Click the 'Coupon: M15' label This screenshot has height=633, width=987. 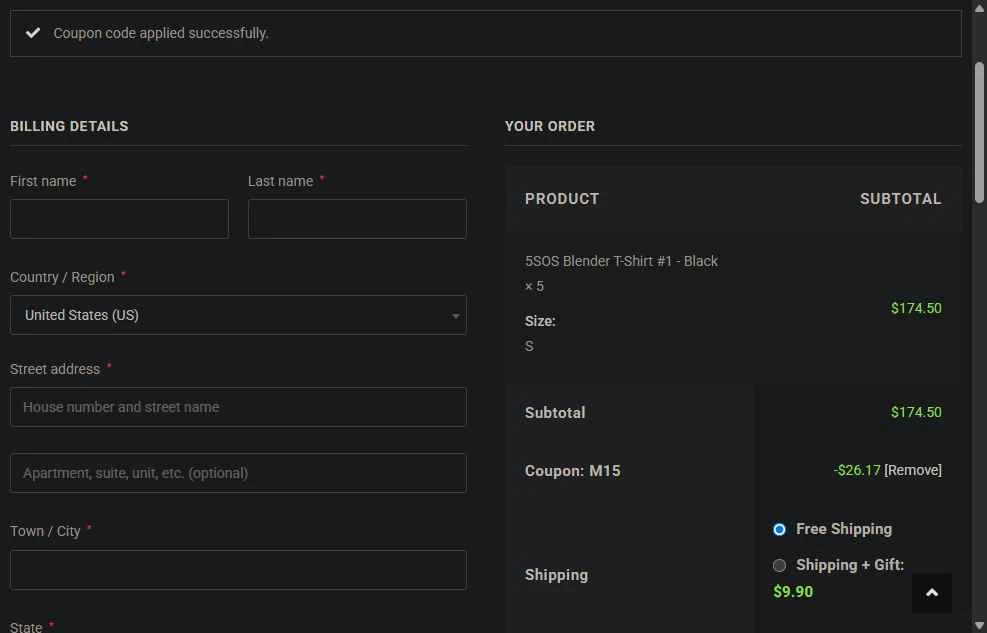click(572, 471)
